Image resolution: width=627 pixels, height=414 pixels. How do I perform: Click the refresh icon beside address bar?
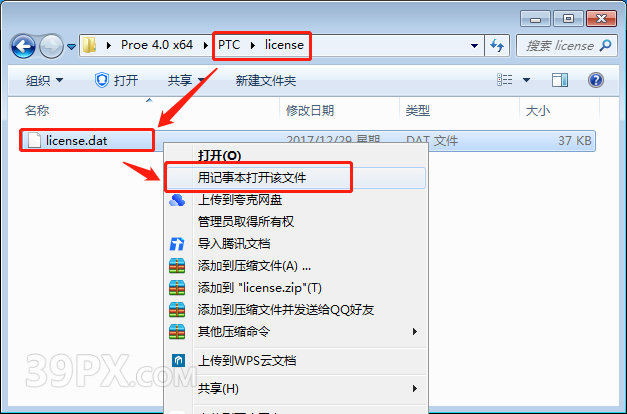pos(497,46)
